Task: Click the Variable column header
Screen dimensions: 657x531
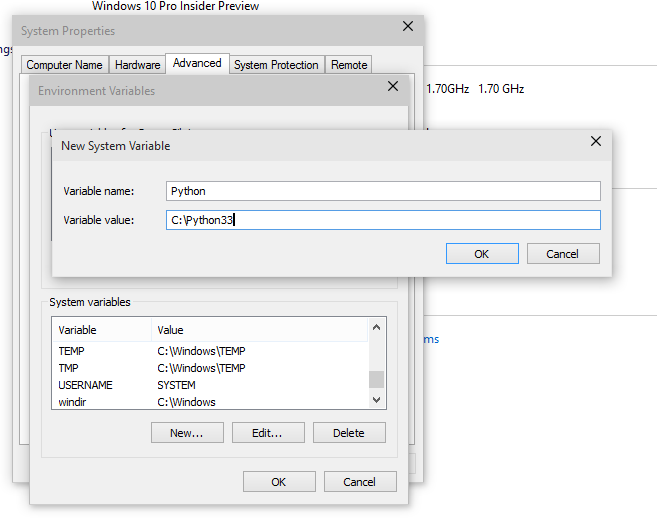Action: pyautogui.click(x=102, y=330)
